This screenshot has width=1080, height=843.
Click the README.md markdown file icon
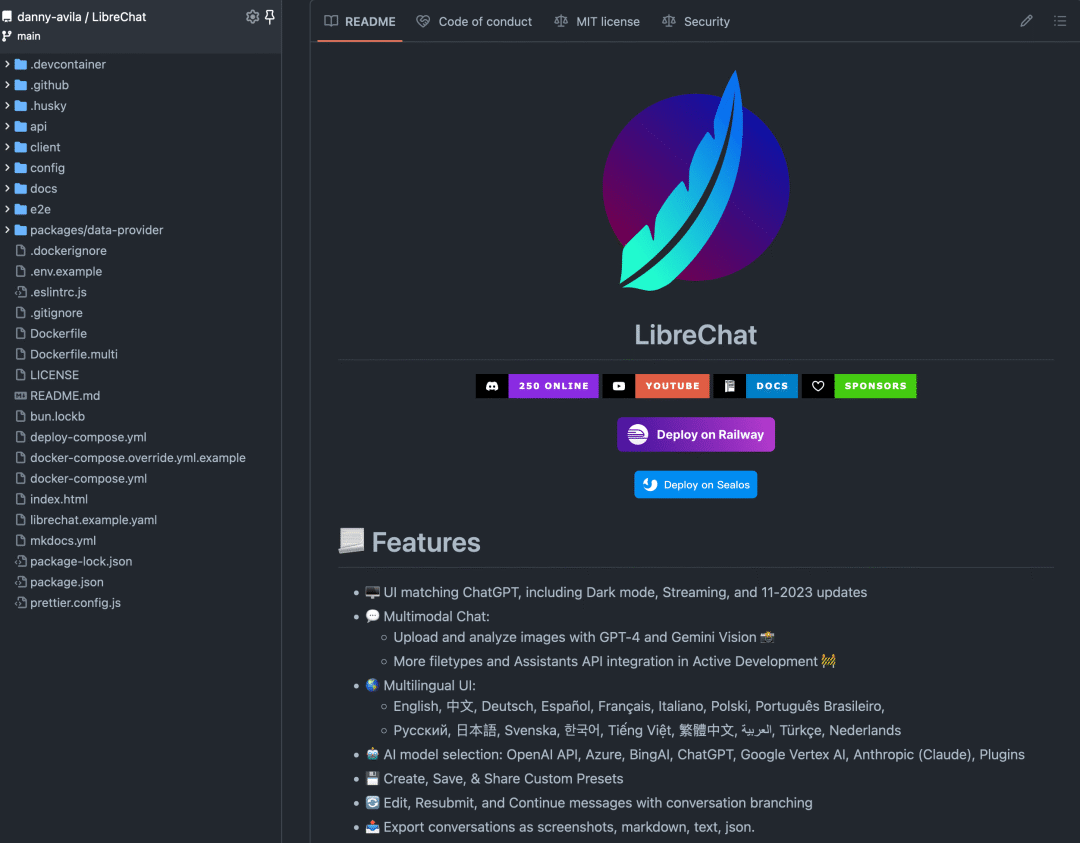21,395
